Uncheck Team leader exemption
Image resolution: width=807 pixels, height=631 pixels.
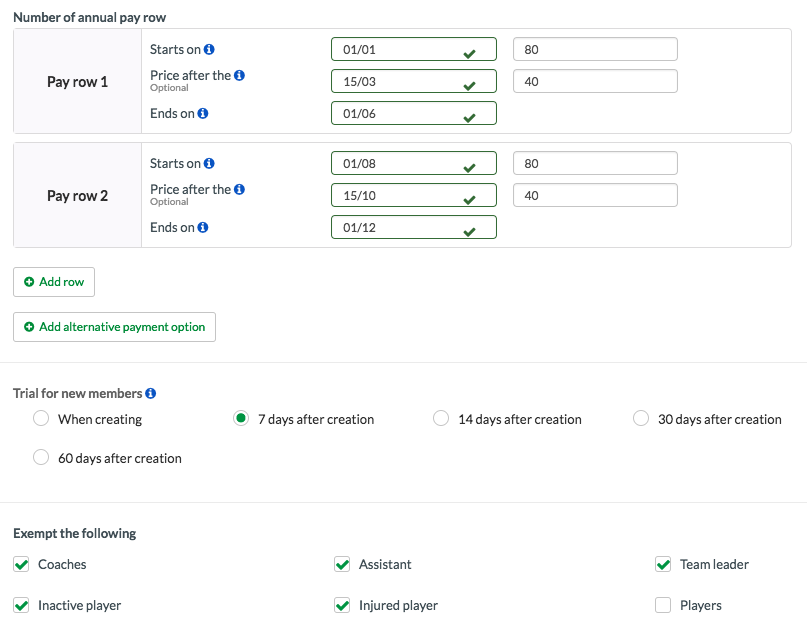click(663, 564)
